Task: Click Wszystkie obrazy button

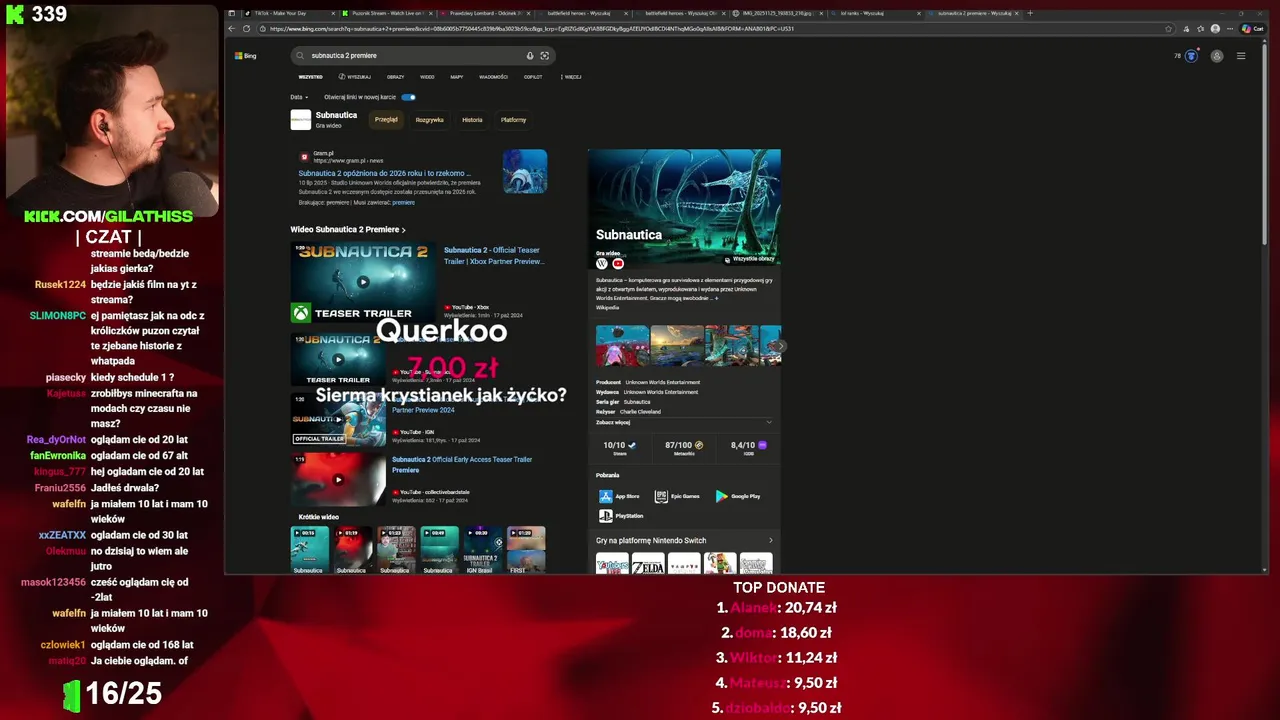Action: click(750, 259)
